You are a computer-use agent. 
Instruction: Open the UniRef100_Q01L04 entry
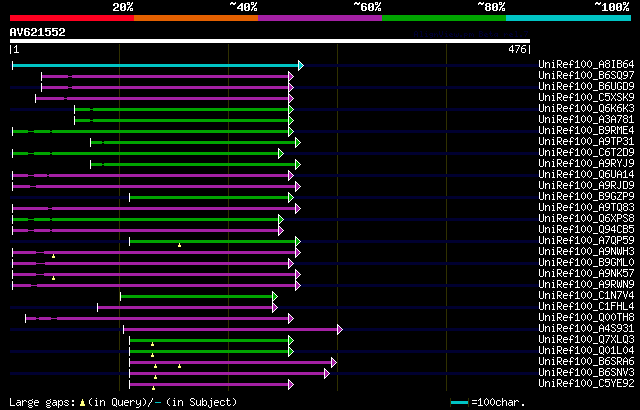click(586, 351)
